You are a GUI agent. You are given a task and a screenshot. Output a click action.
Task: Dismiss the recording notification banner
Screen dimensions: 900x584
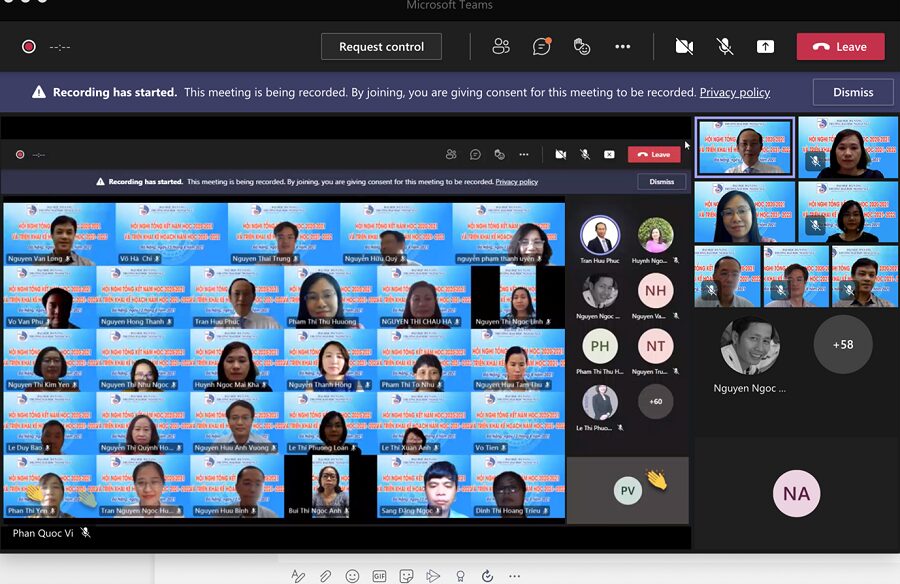852,92
